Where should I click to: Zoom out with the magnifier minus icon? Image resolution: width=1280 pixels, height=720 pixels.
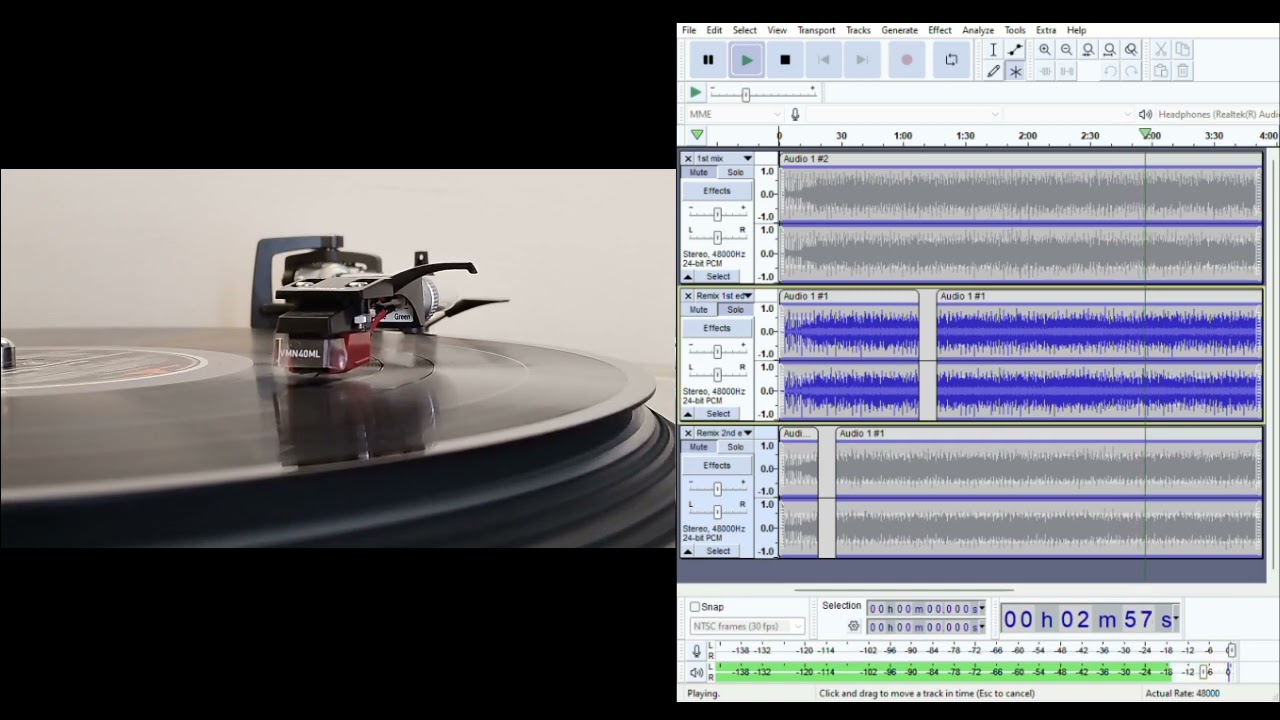tap(1066, 50)
